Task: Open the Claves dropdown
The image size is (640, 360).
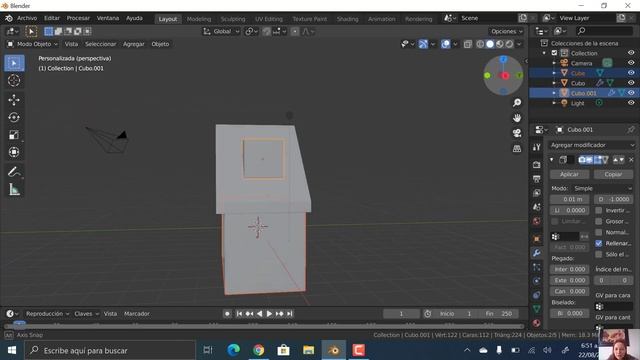Action: pyautogui.click(x=87, y=313)
